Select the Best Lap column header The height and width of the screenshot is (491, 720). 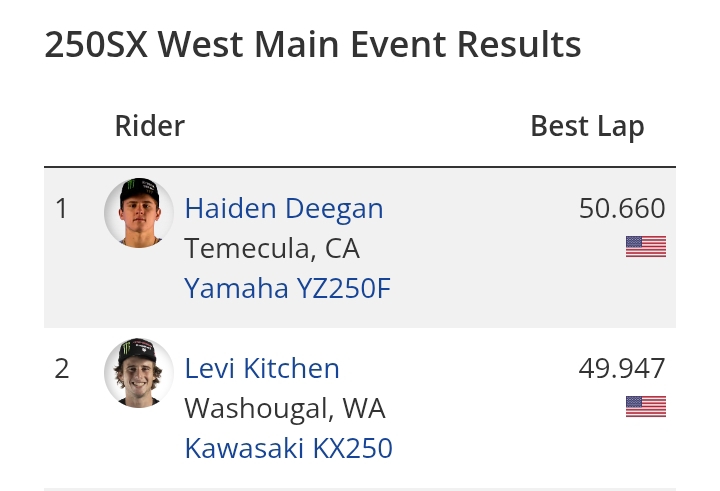point(587,126)
